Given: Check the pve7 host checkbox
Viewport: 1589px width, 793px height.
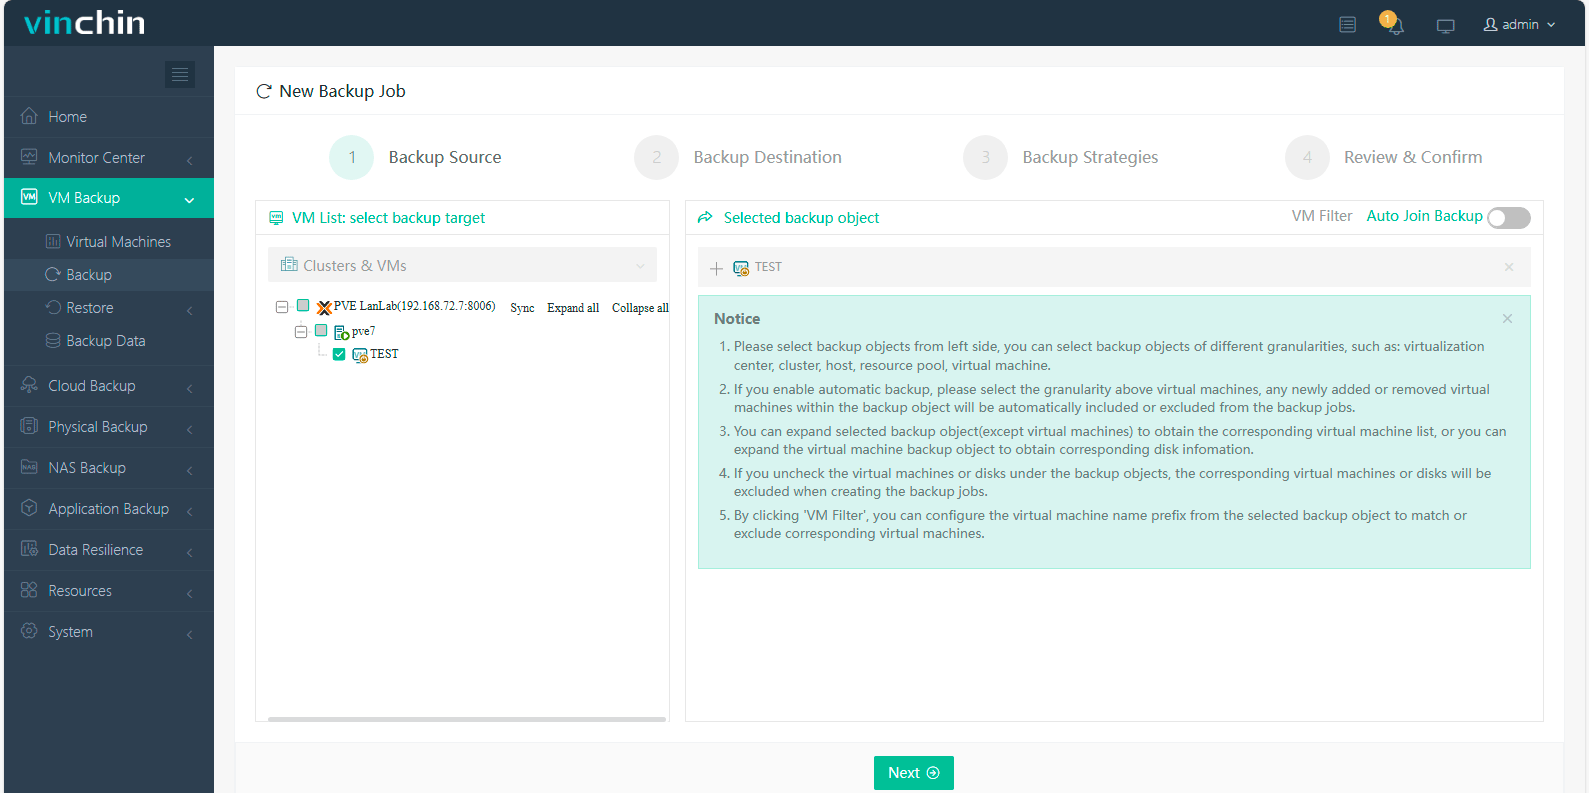Looking at the screenshot, I should click(x=321, y=330).
